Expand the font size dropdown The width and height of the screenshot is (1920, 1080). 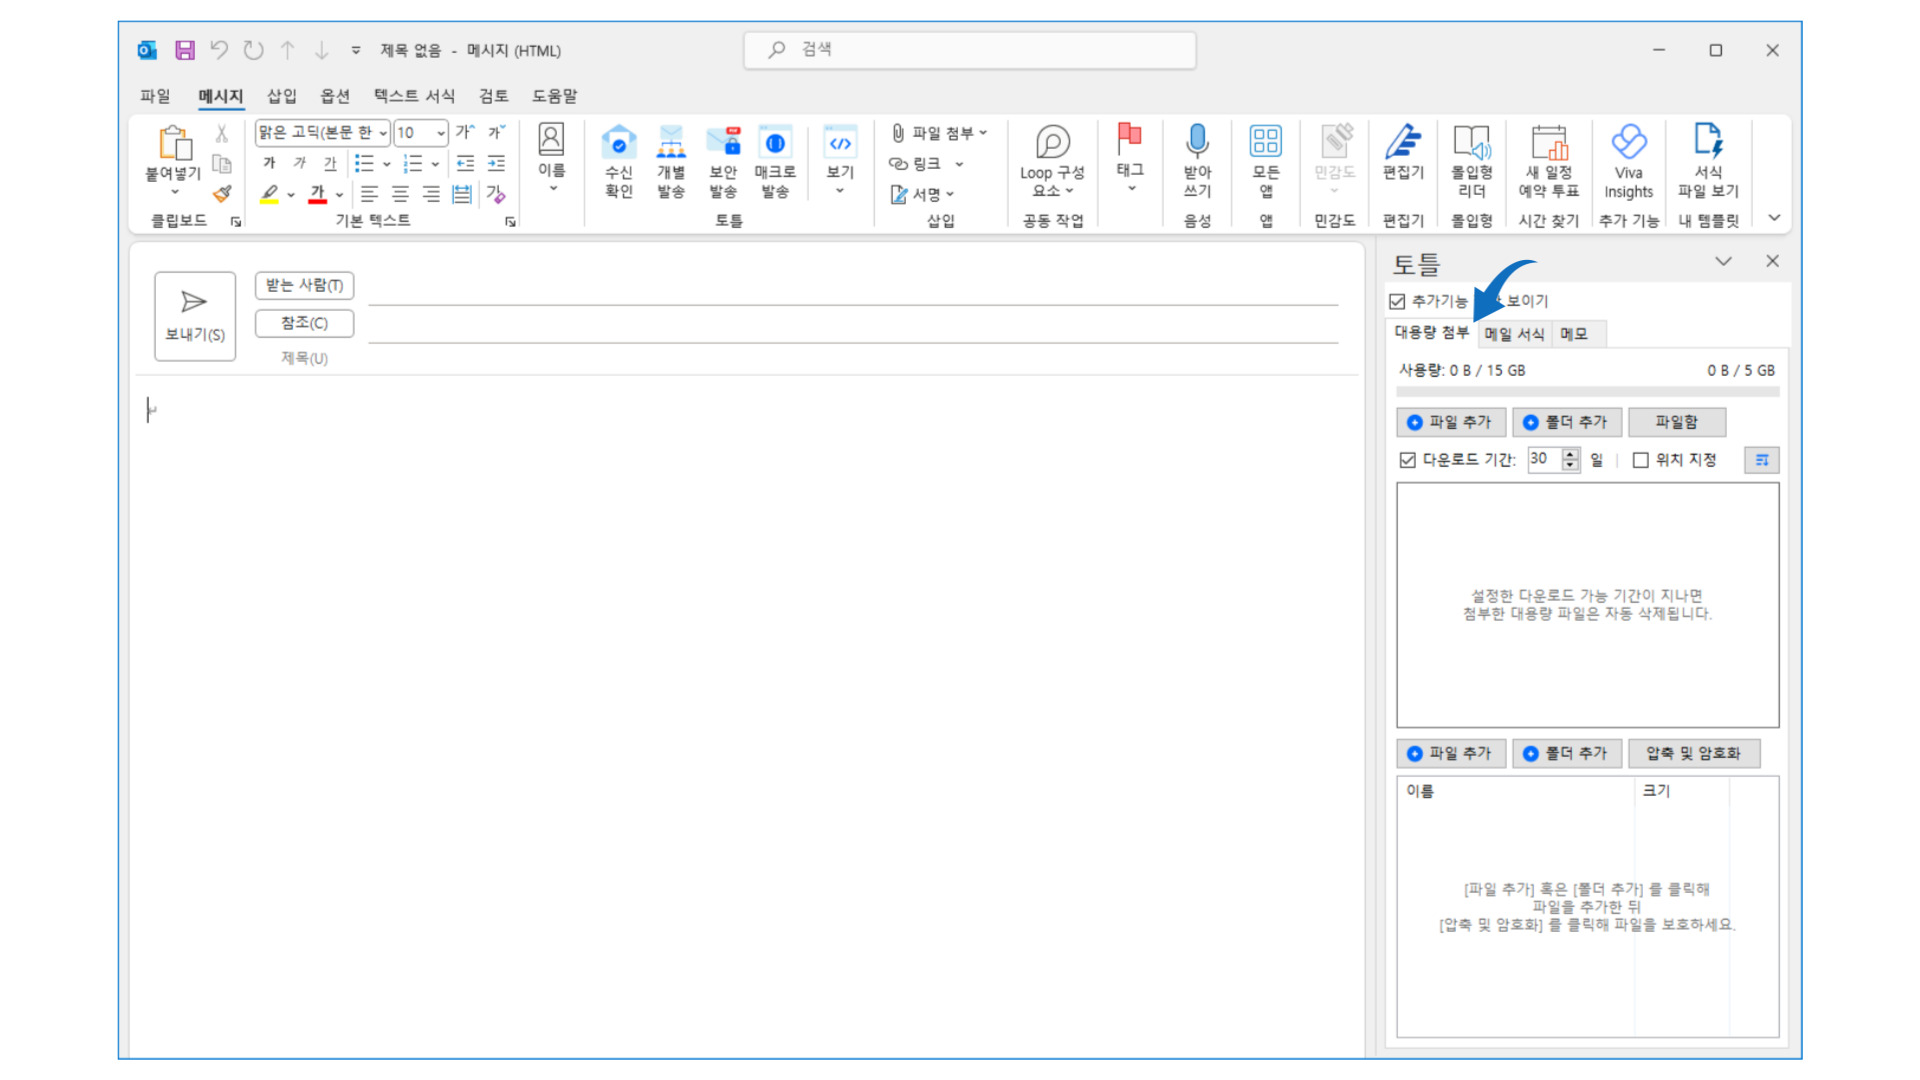[440, 133]
